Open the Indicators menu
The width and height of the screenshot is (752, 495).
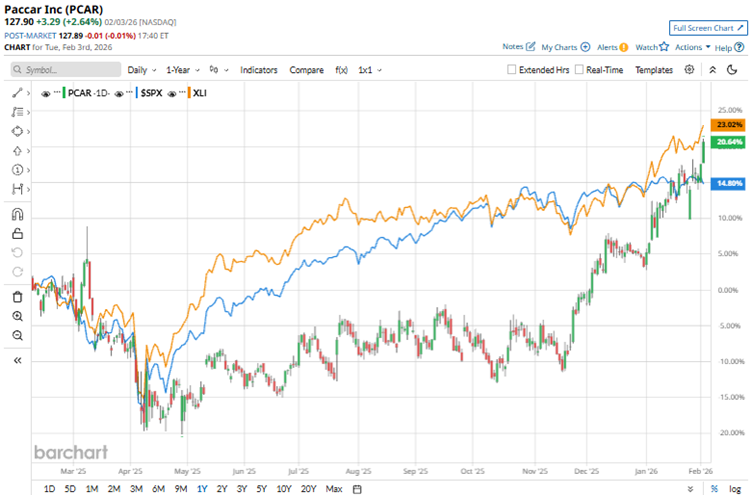[x=259, y=70]
